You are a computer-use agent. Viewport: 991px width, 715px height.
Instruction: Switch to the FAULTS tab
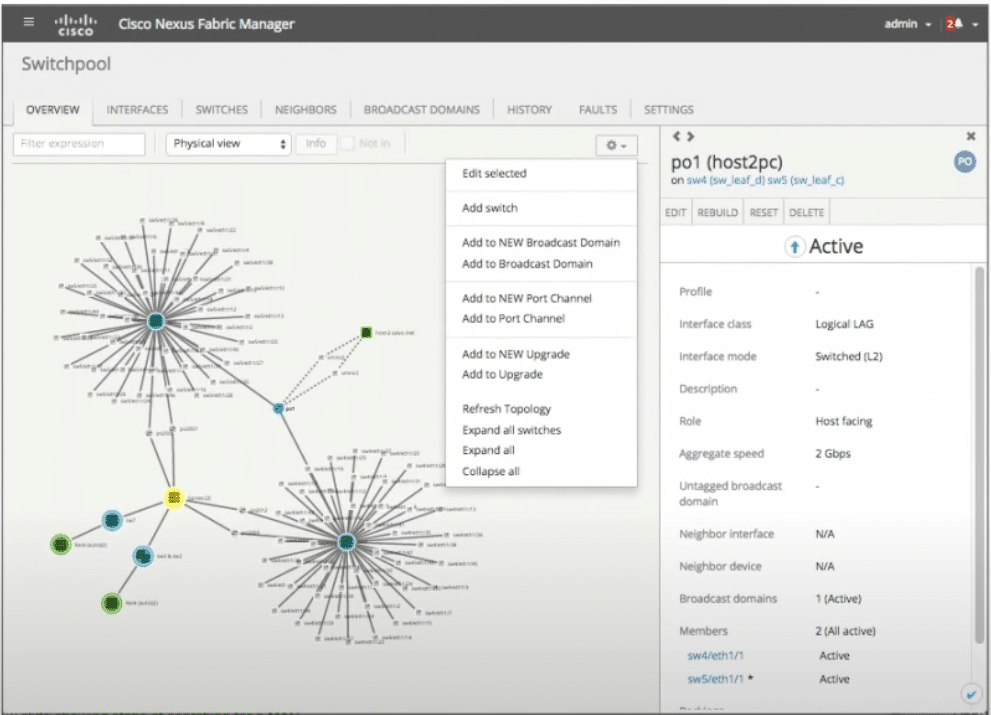[598, 110]
